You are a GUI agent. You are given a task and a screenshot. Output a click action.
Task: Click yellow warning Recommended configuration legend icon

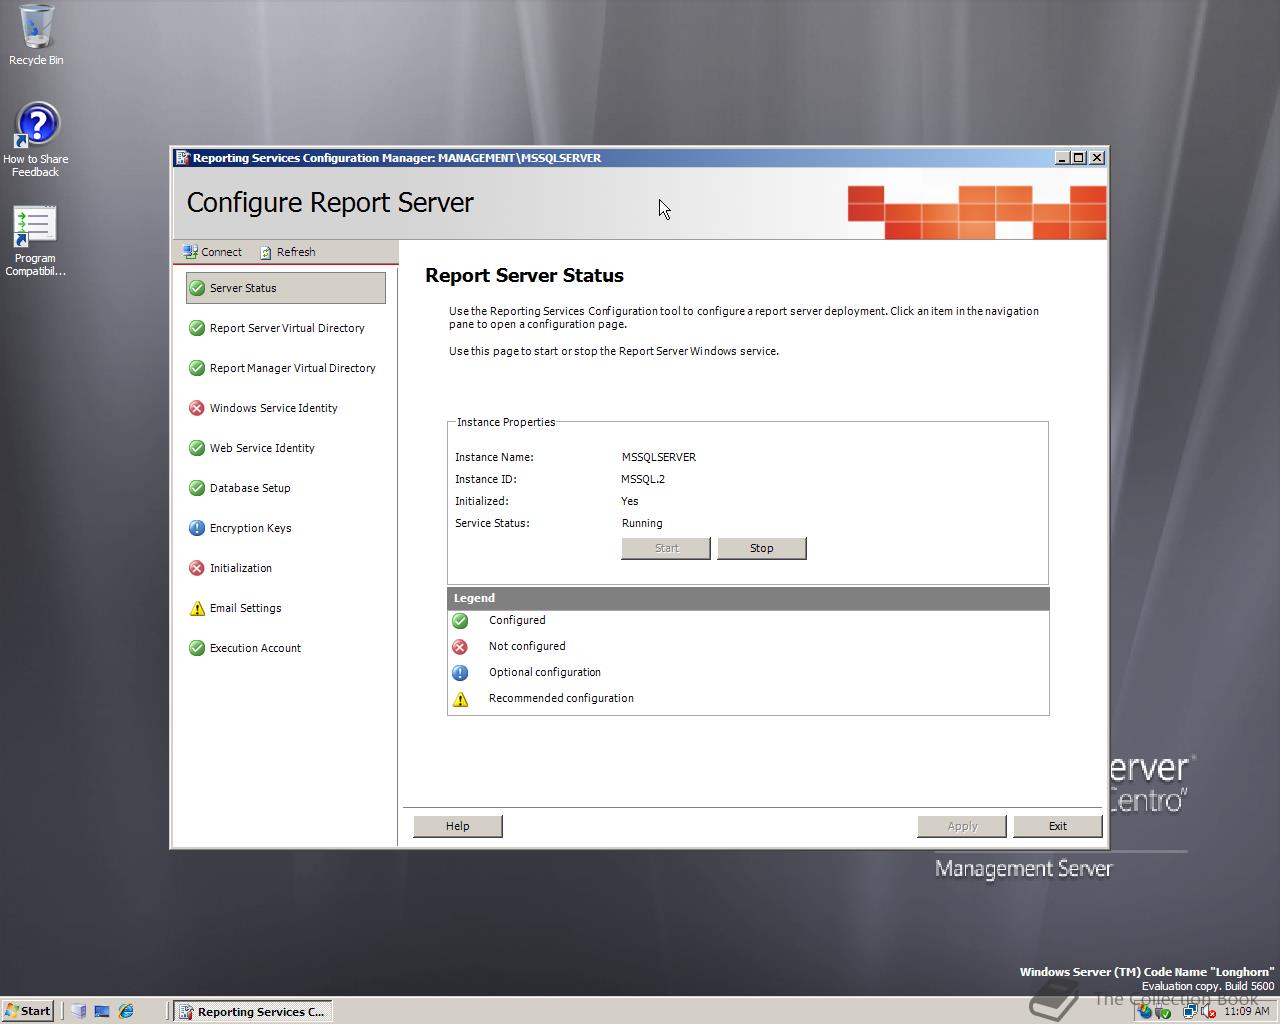460,699
